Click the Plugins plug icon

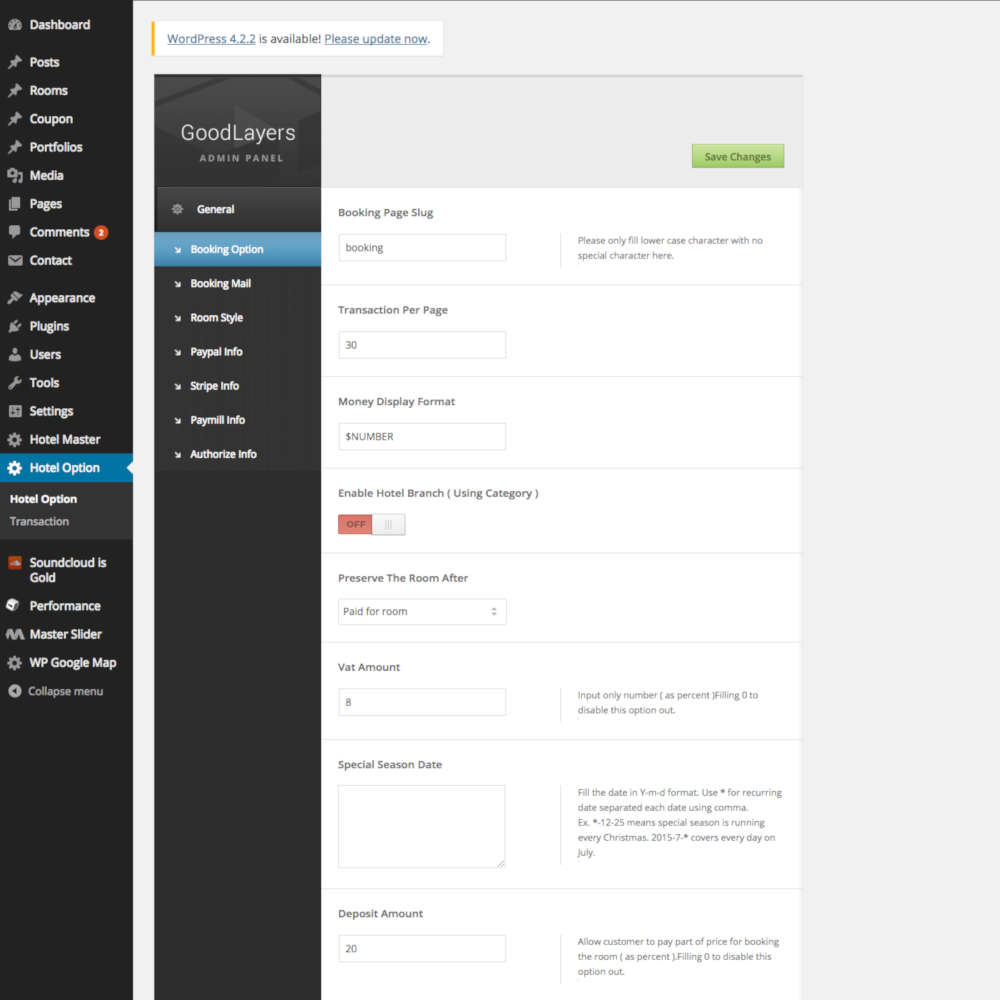pos(15,326)
